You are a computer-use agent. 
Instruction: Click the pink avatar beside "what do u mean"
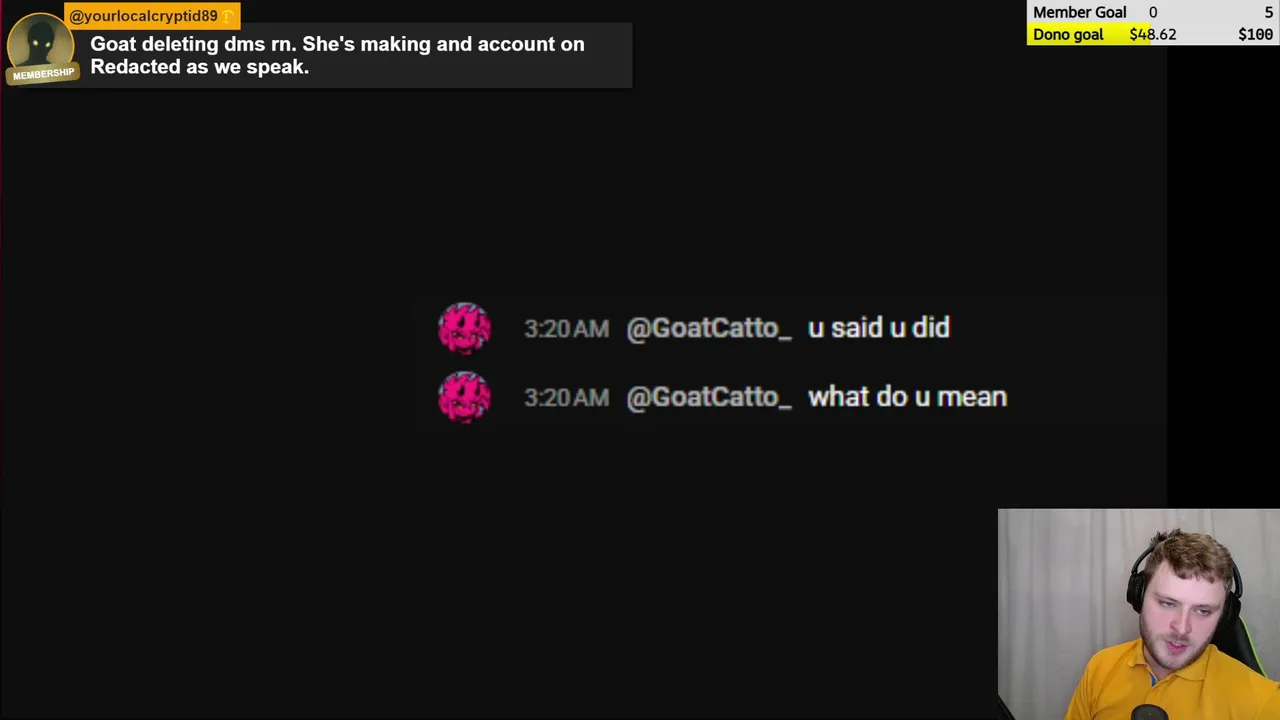[464, 397]
